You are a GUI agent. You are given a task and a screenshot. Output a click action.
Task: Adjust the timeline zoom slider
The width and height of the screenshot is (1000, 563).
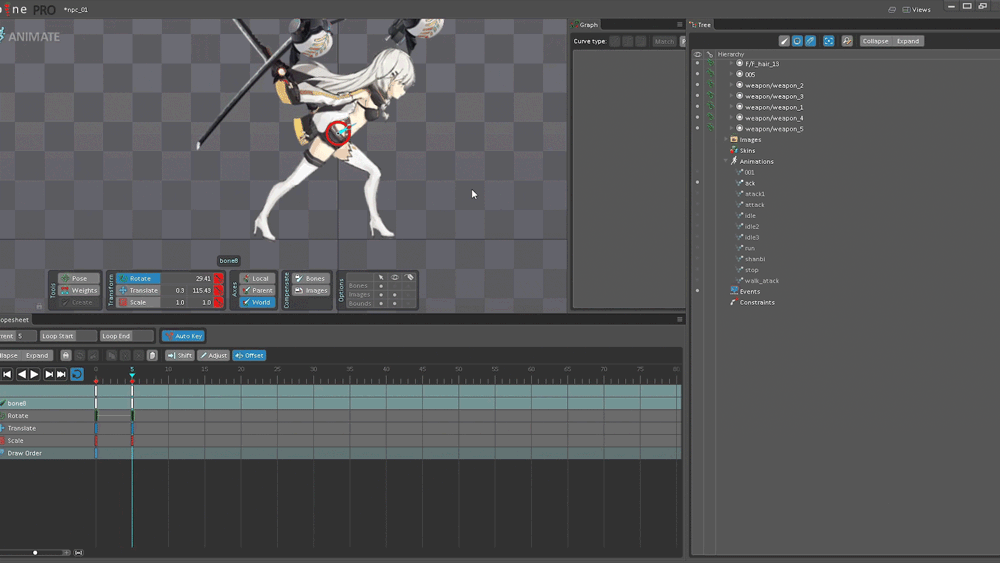(x=35, y=553)
